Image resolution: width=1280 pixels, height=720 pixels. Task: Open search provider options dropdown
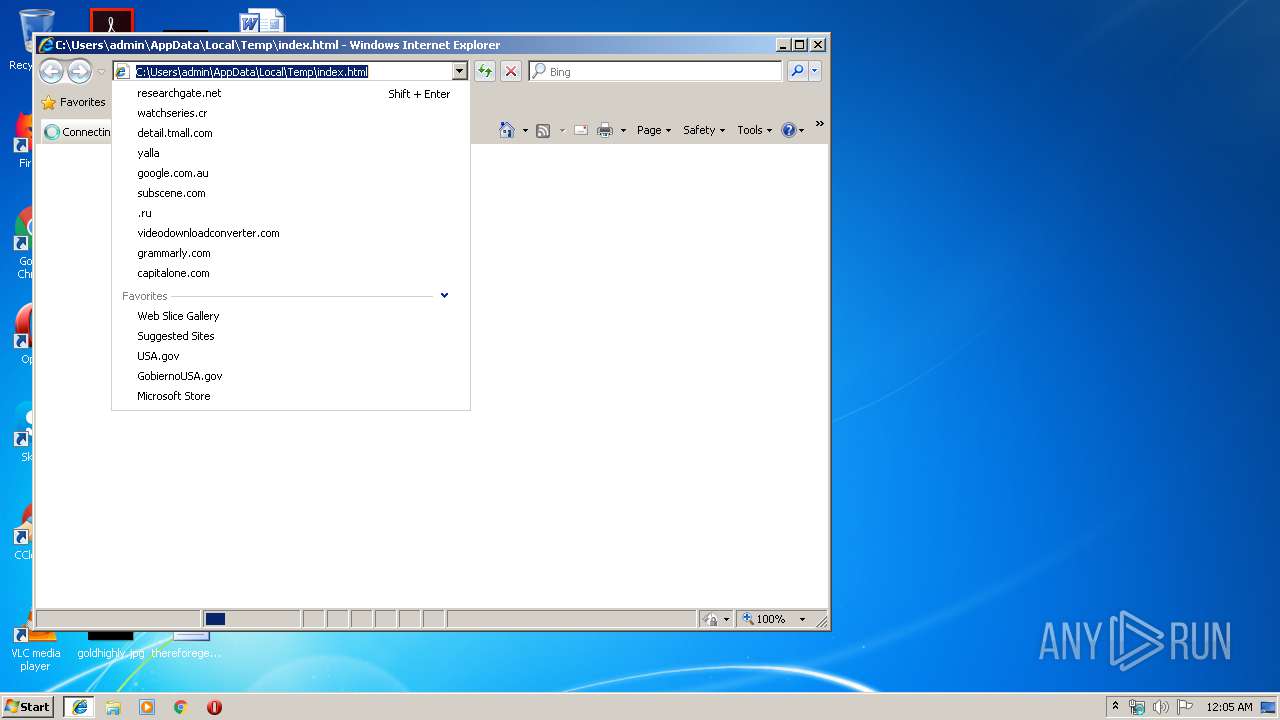coord(815,71)
